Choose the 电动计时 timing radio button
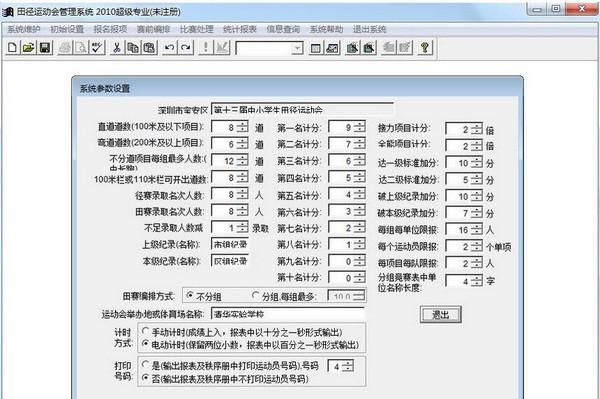 point(145,344)
